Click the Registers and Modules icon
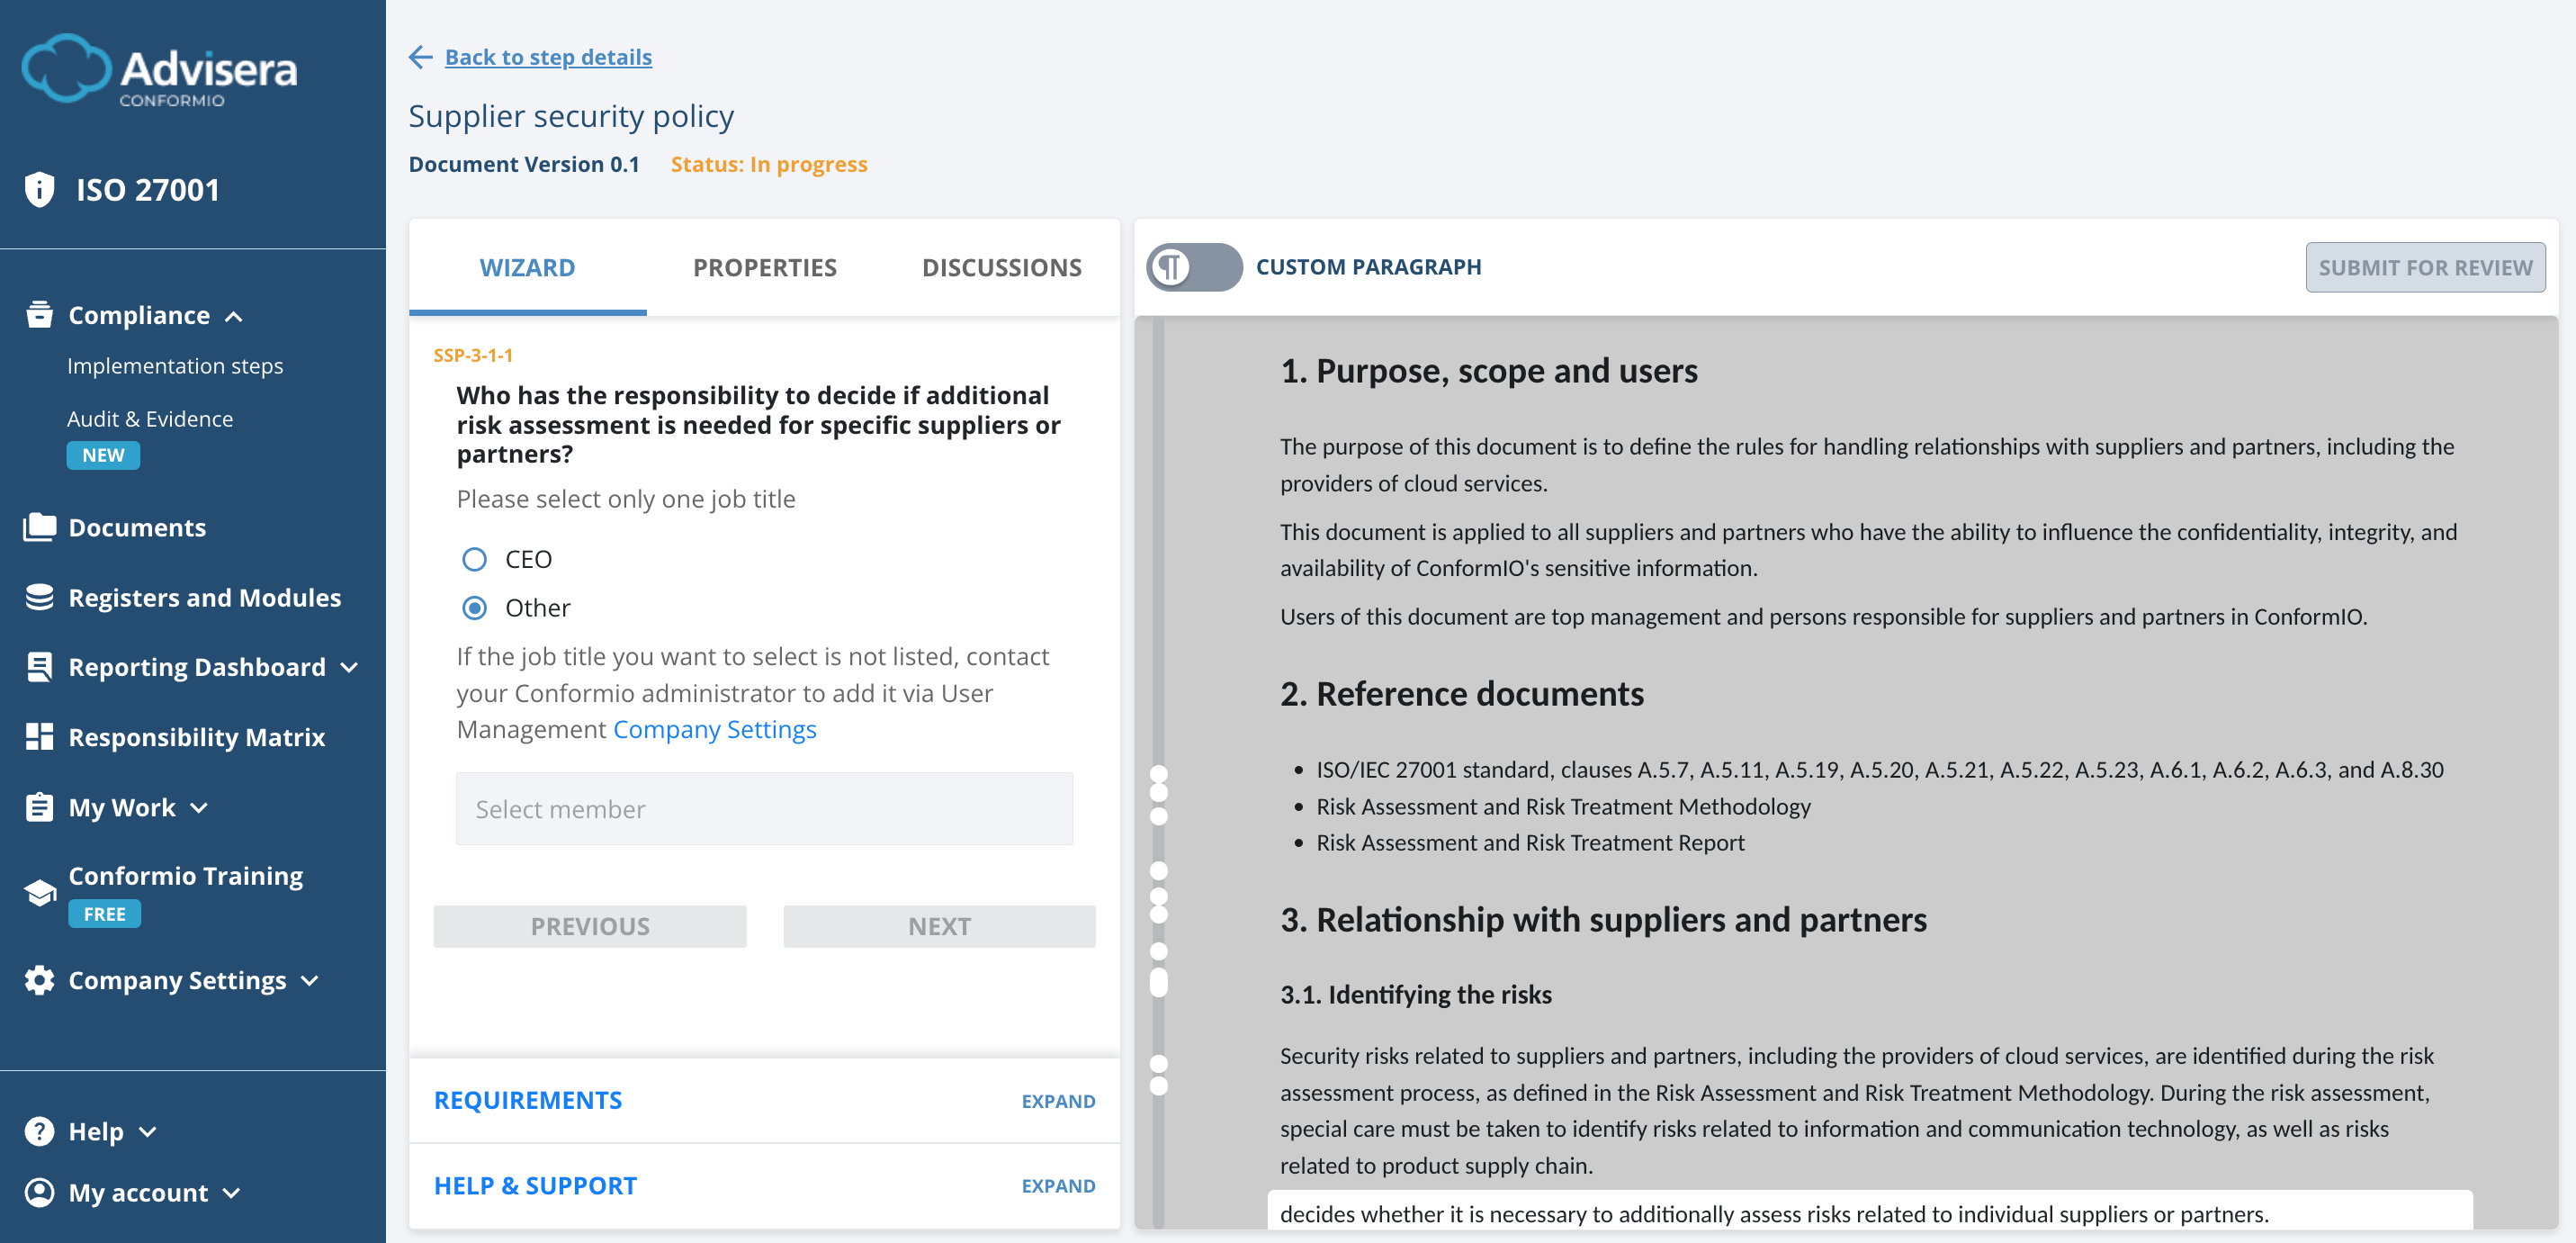The image size is (2576, 1243). 39,597
